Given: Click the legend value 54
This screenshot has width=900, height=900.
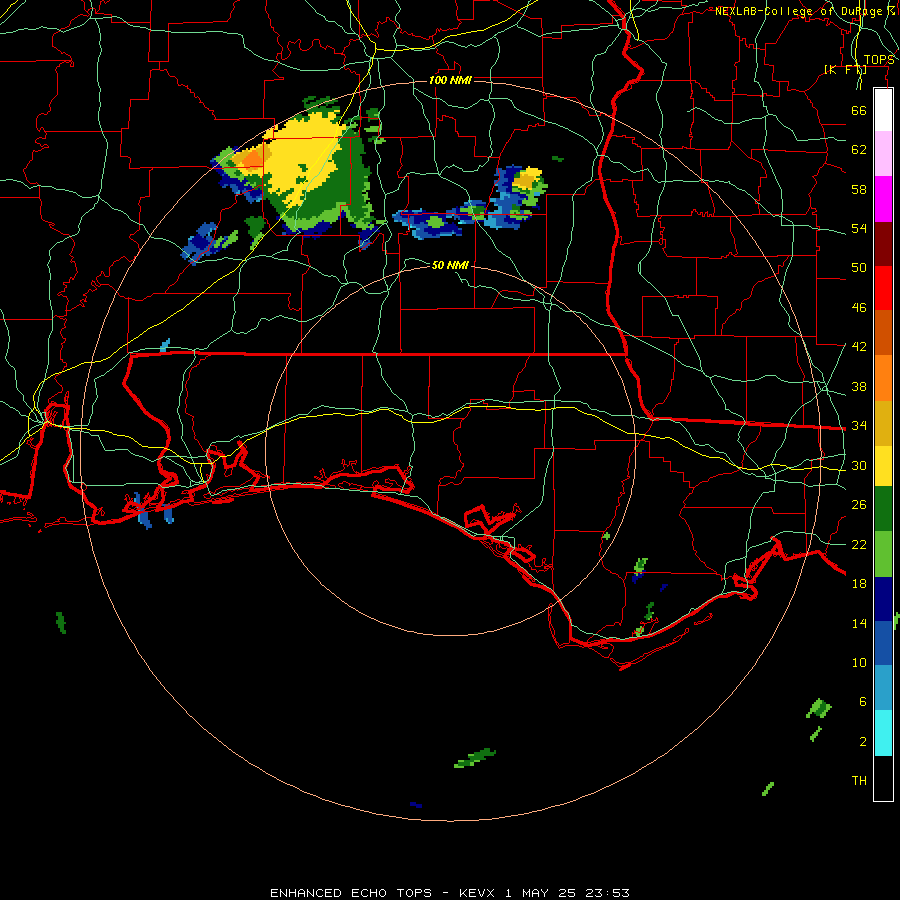Looking at the screenshot, I should [x=859, y=228].
